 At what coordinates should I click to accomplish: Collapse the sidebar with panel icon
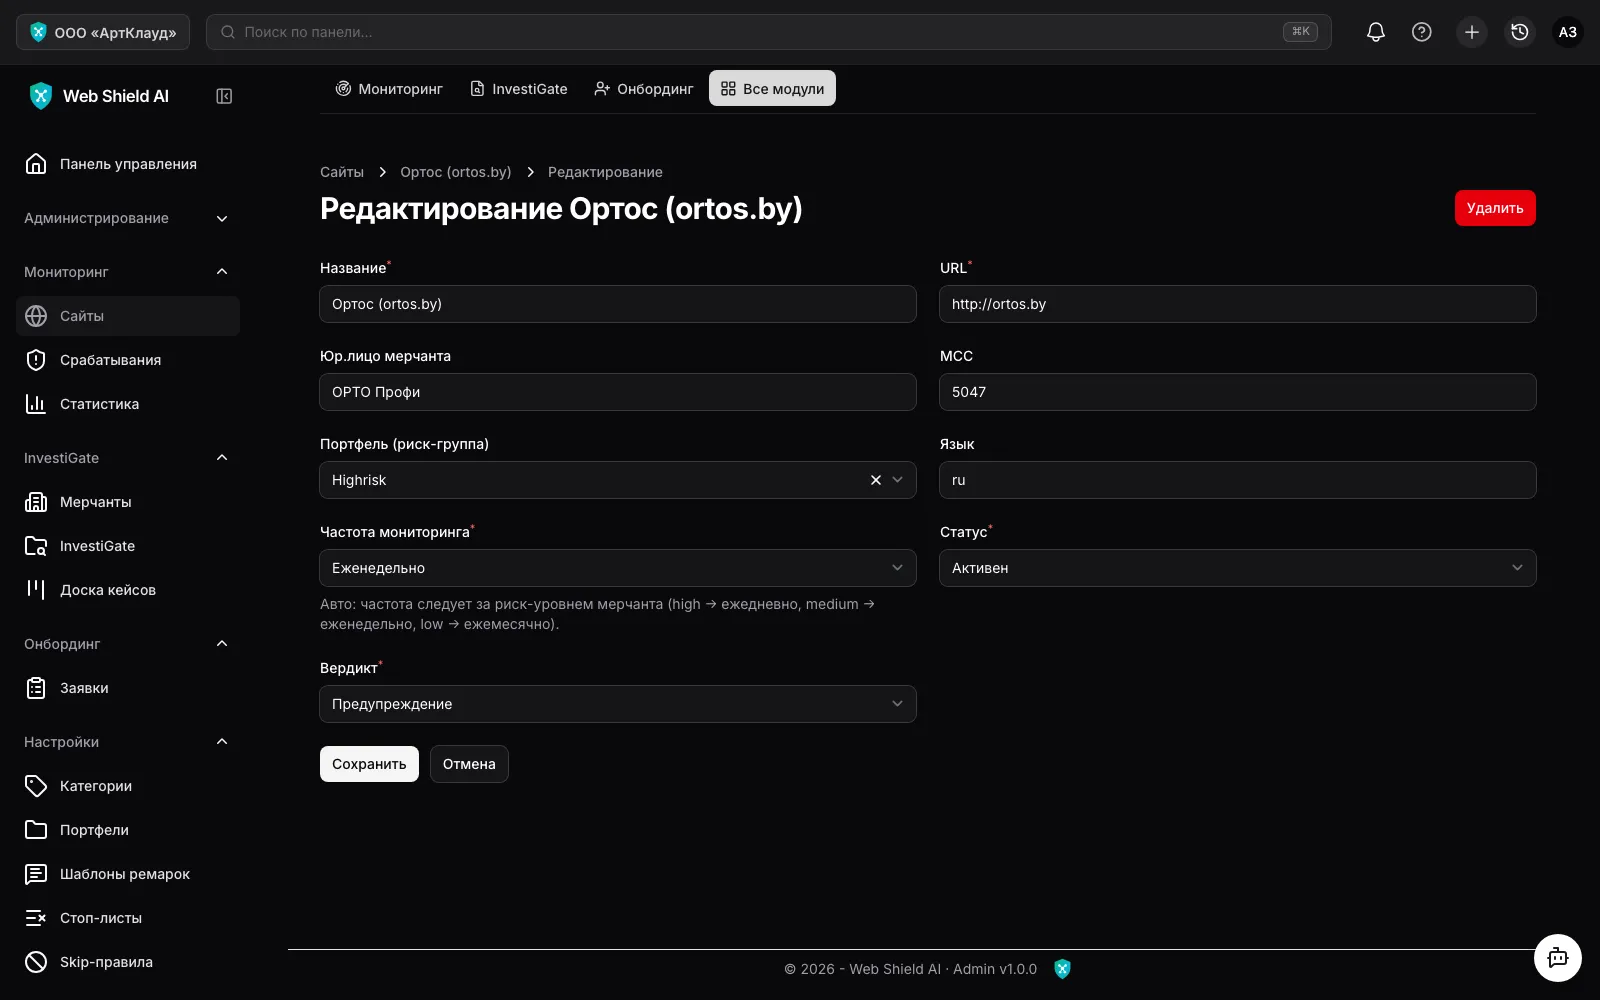point(224,96)
